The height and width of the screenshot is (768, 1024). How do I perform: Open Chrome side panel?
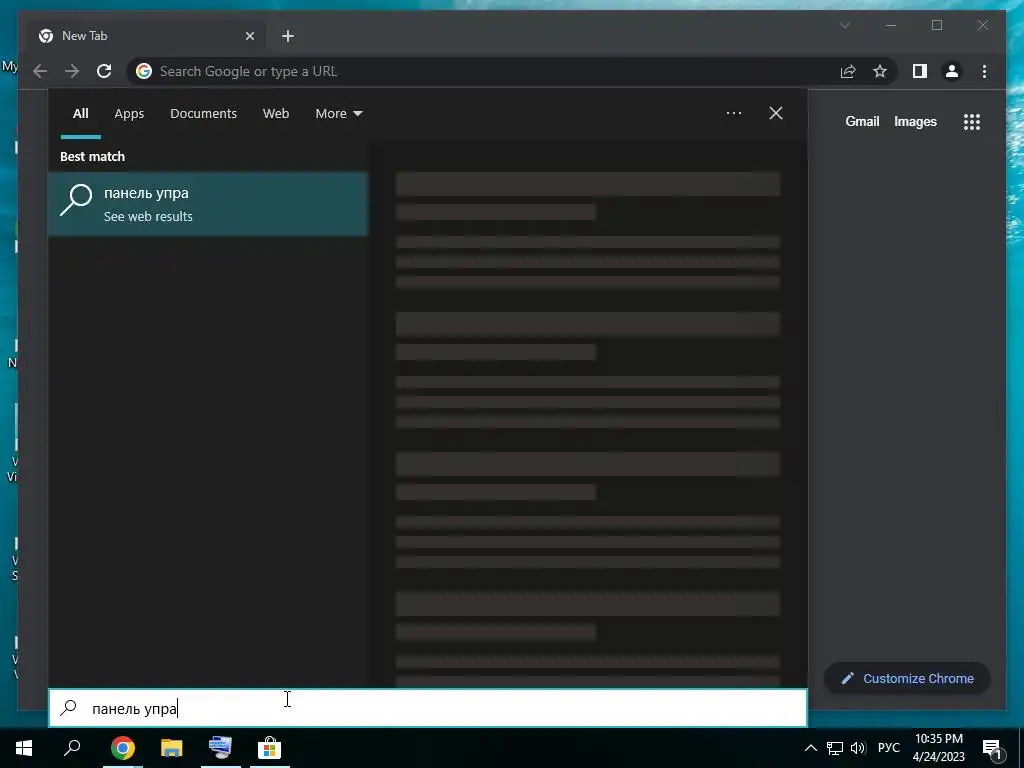point(920,71)
